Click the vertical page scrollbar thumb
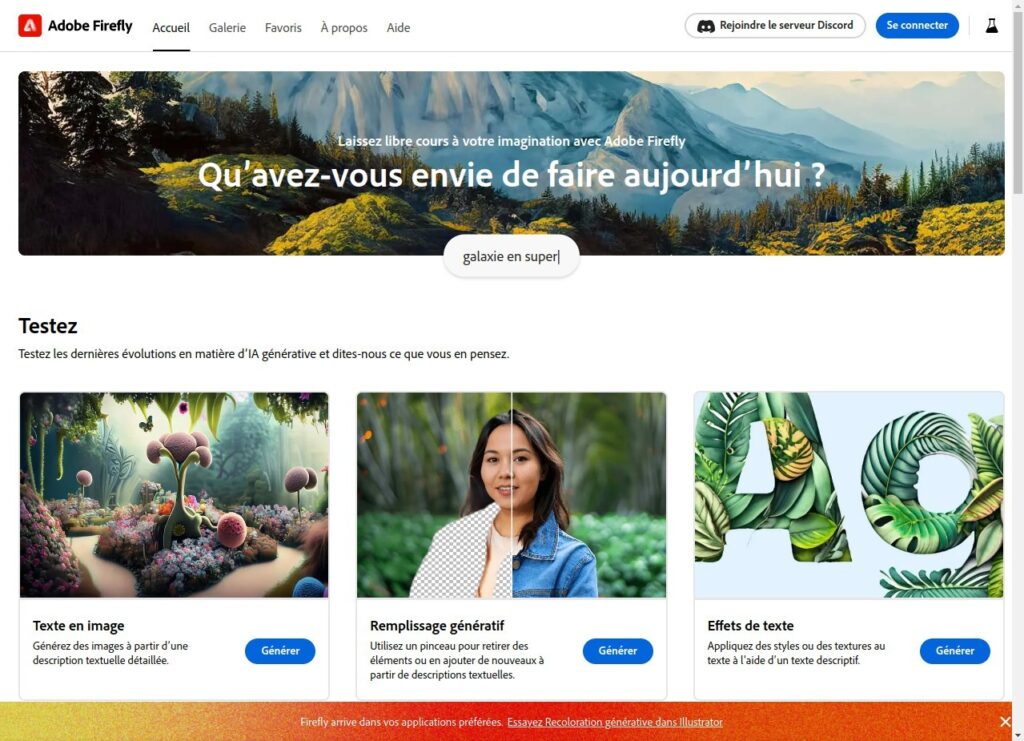Screen dimensions: 1024x741 tap(1017, 98)
